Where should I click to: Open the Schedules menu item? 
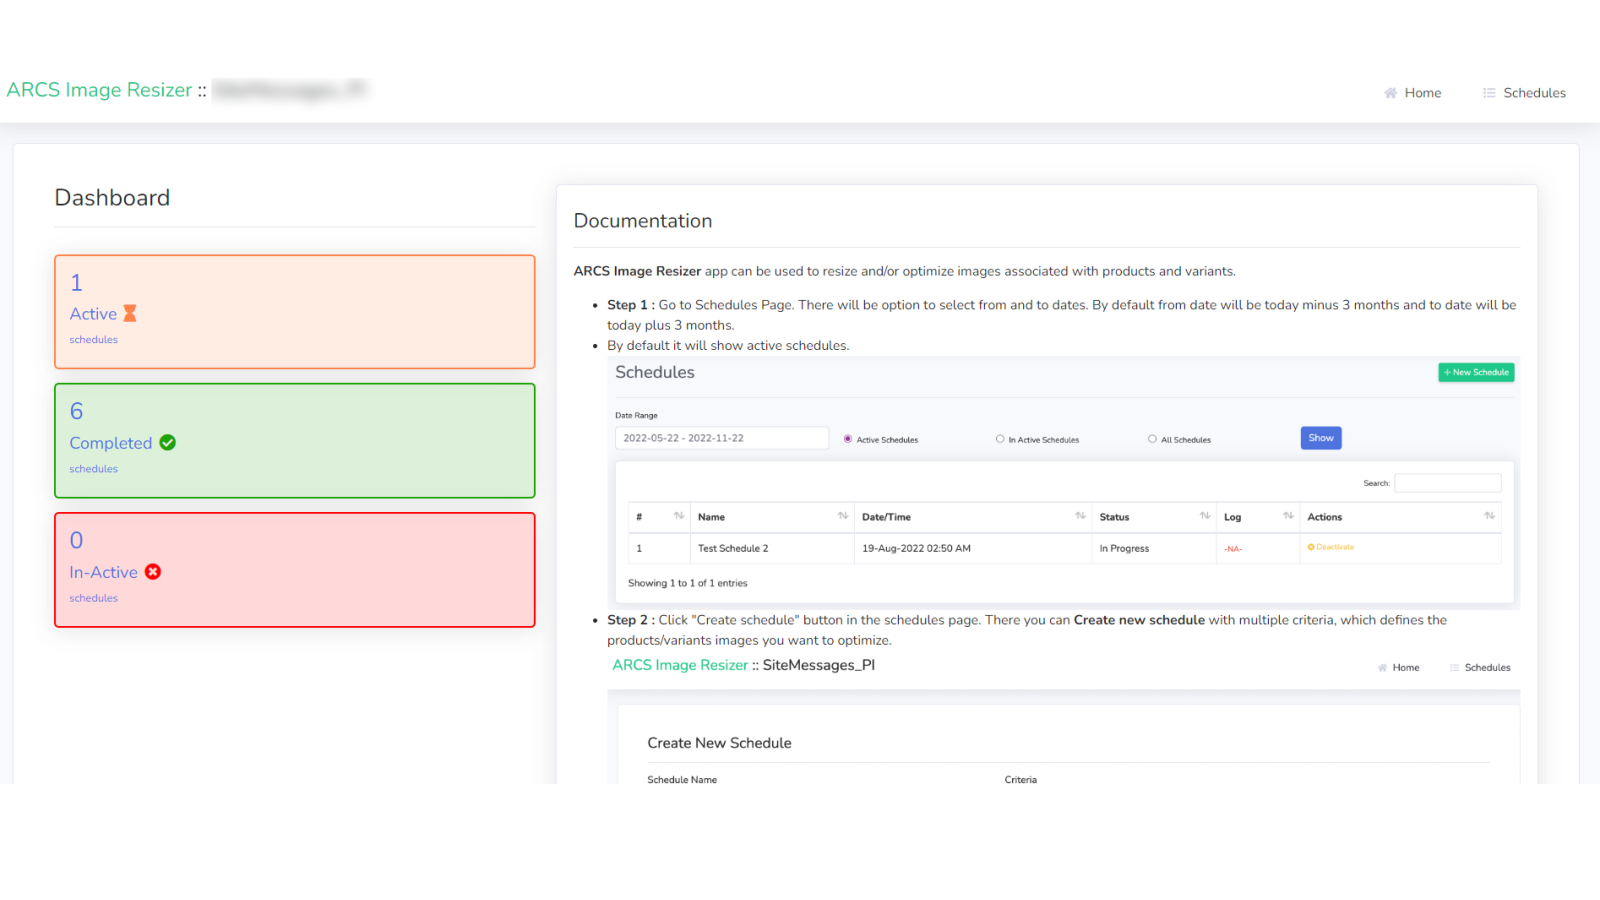click(x=1535, y=92)
